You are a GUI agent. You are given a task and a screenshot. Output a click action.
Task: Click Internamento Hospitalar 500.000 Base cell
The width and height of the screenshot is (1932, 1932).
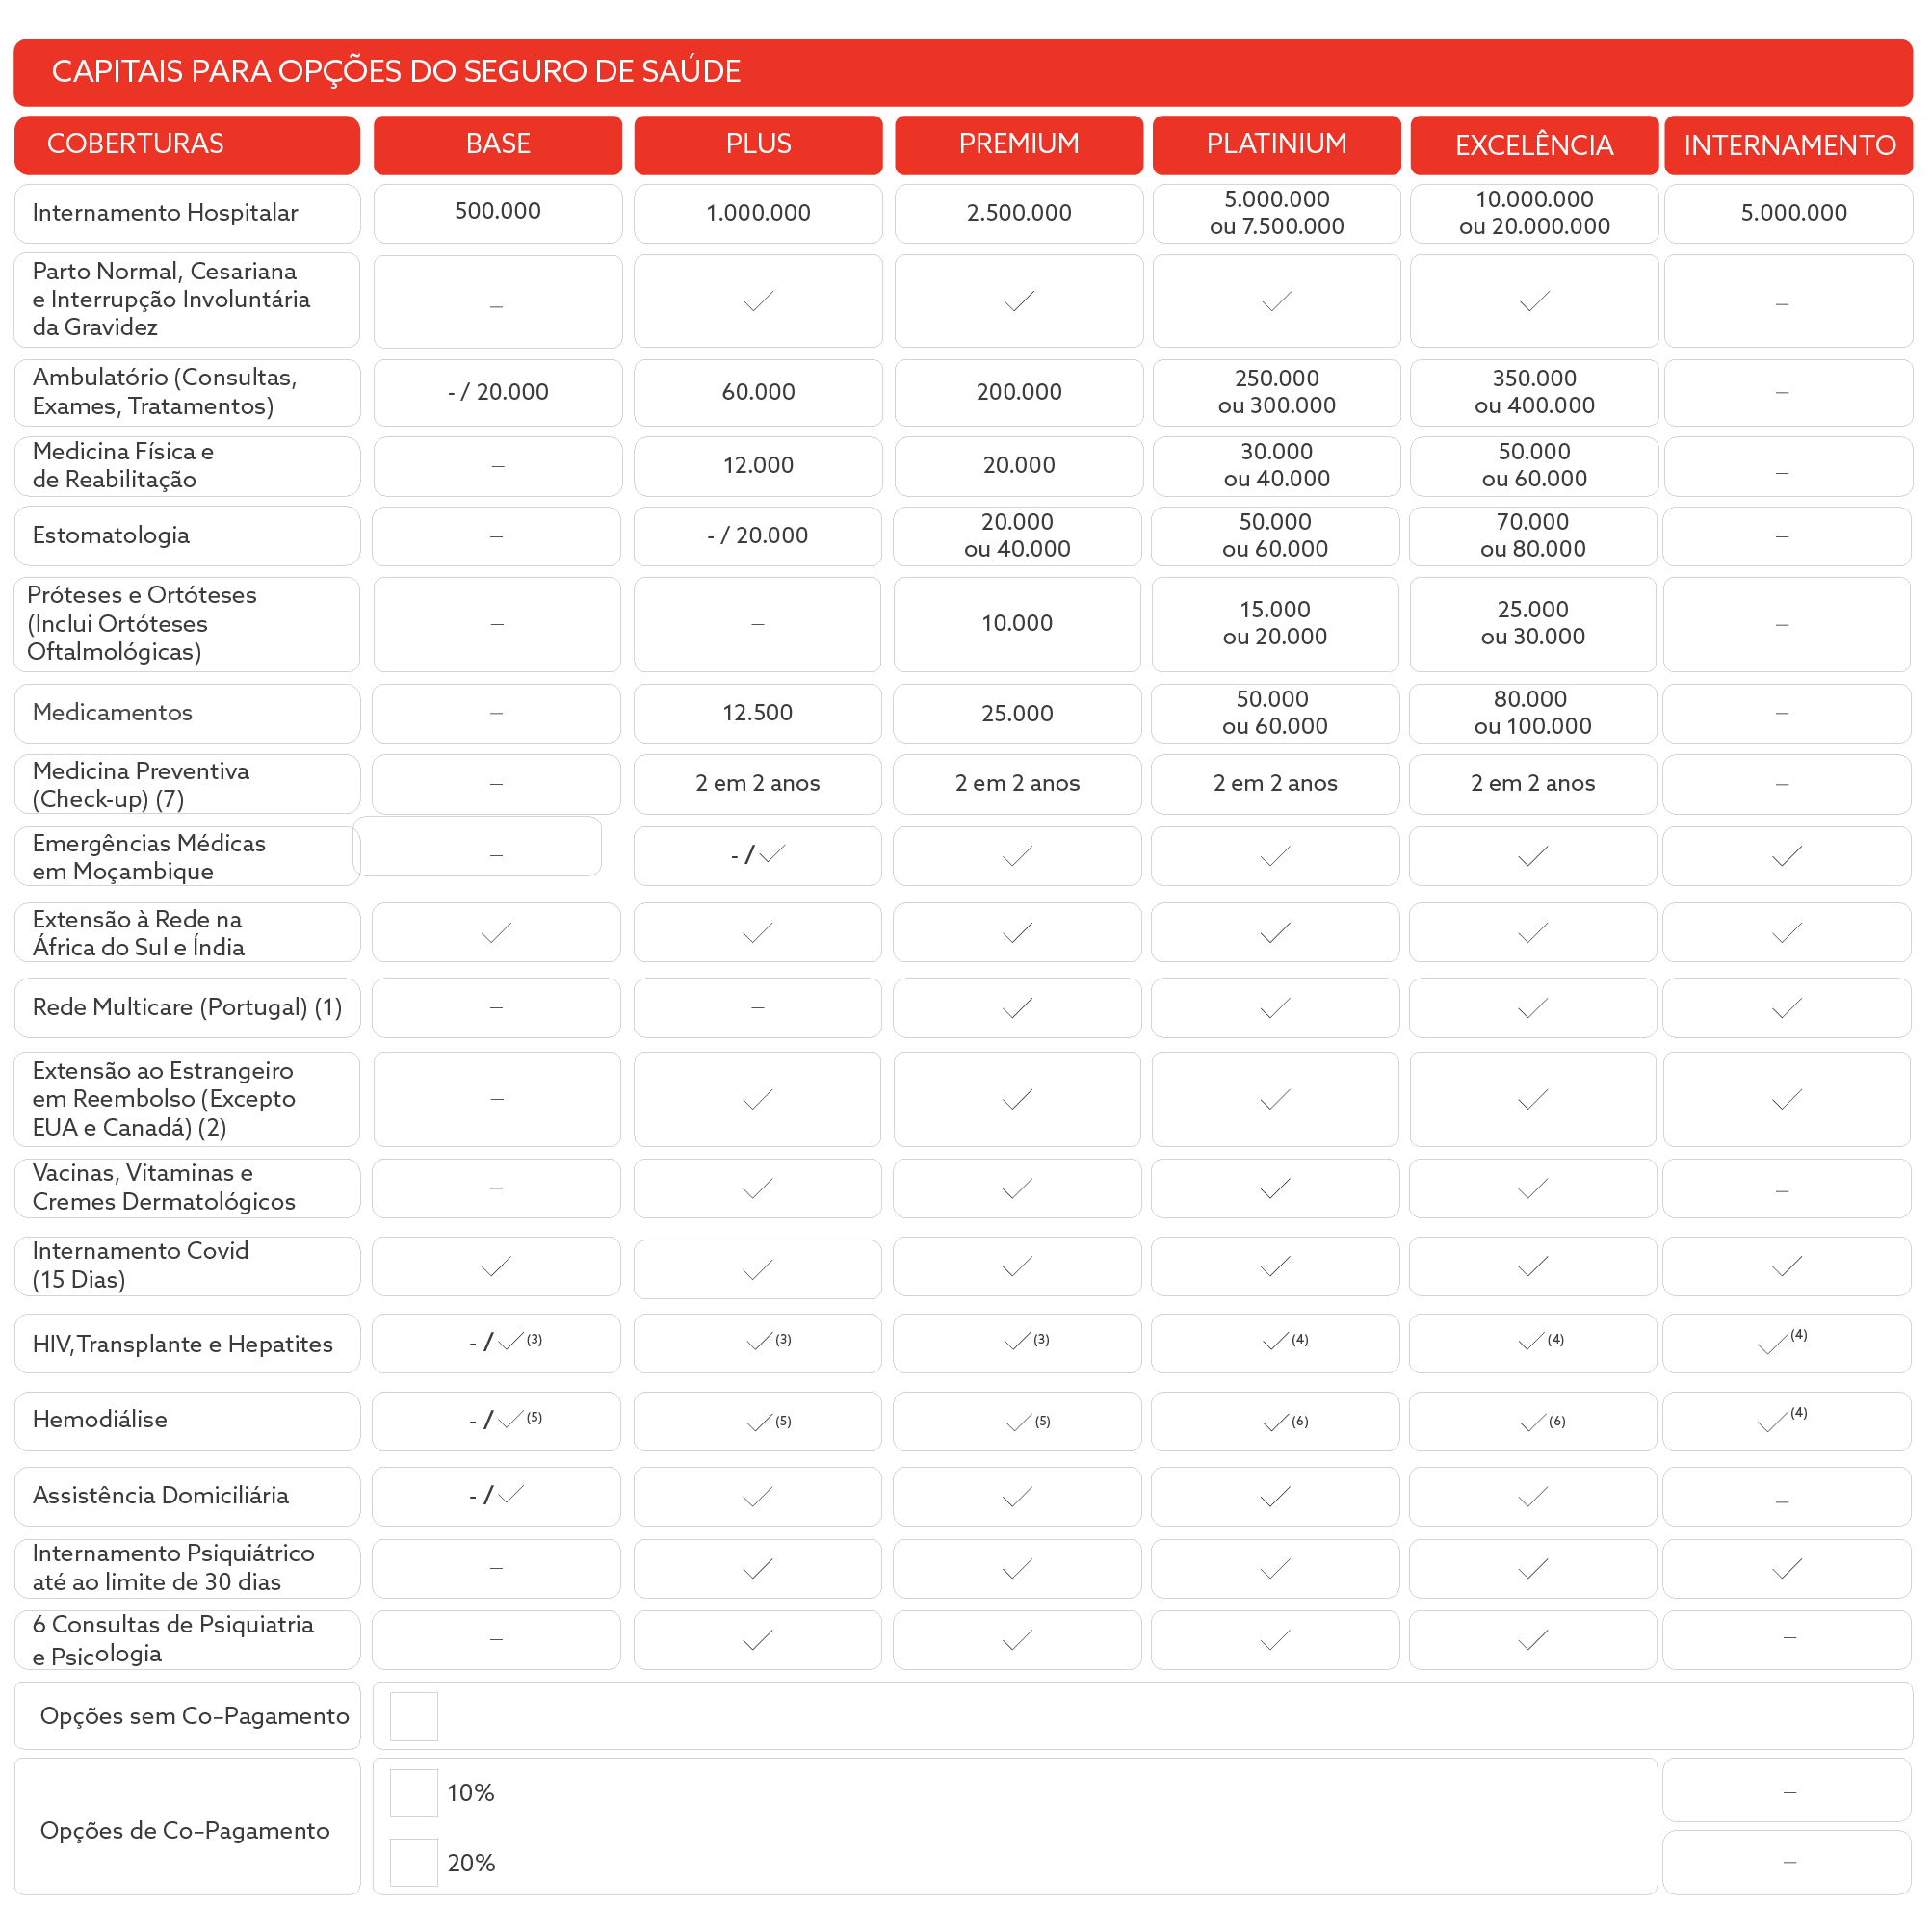(x=497, y=212)
